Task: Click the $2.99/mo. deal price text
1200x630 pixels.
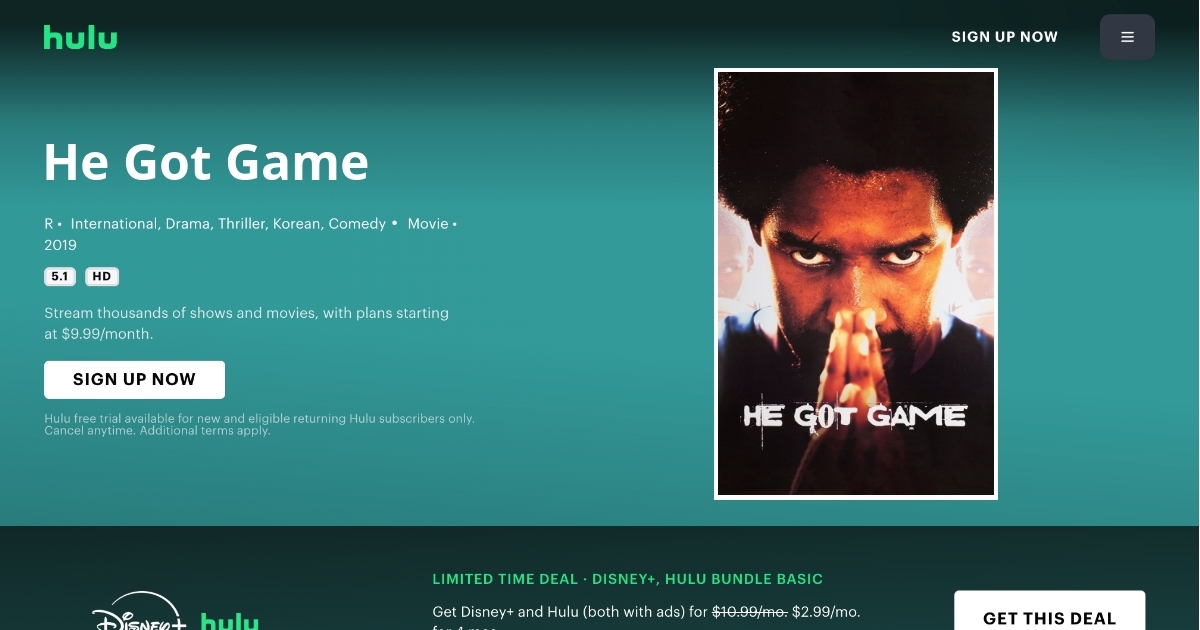Action: [x=826, y=611]
